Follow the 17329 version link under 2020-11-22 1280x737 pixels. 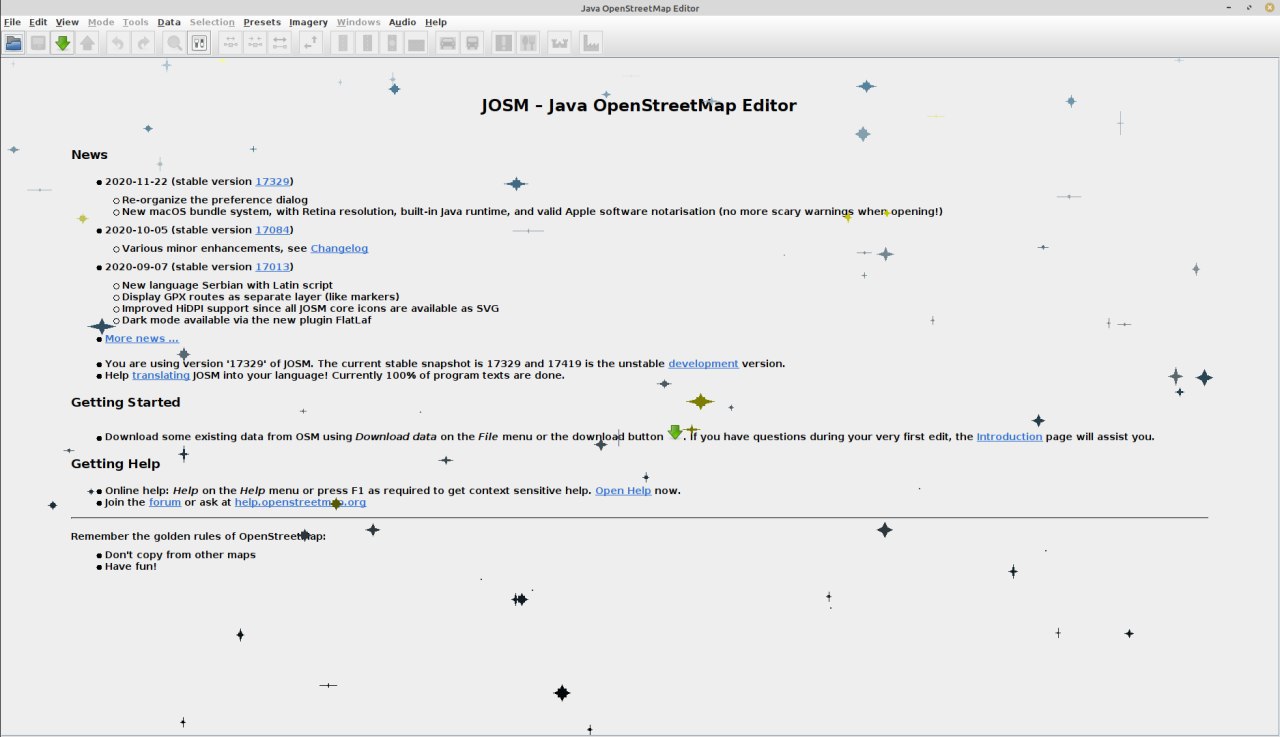(x=272, y=181)
